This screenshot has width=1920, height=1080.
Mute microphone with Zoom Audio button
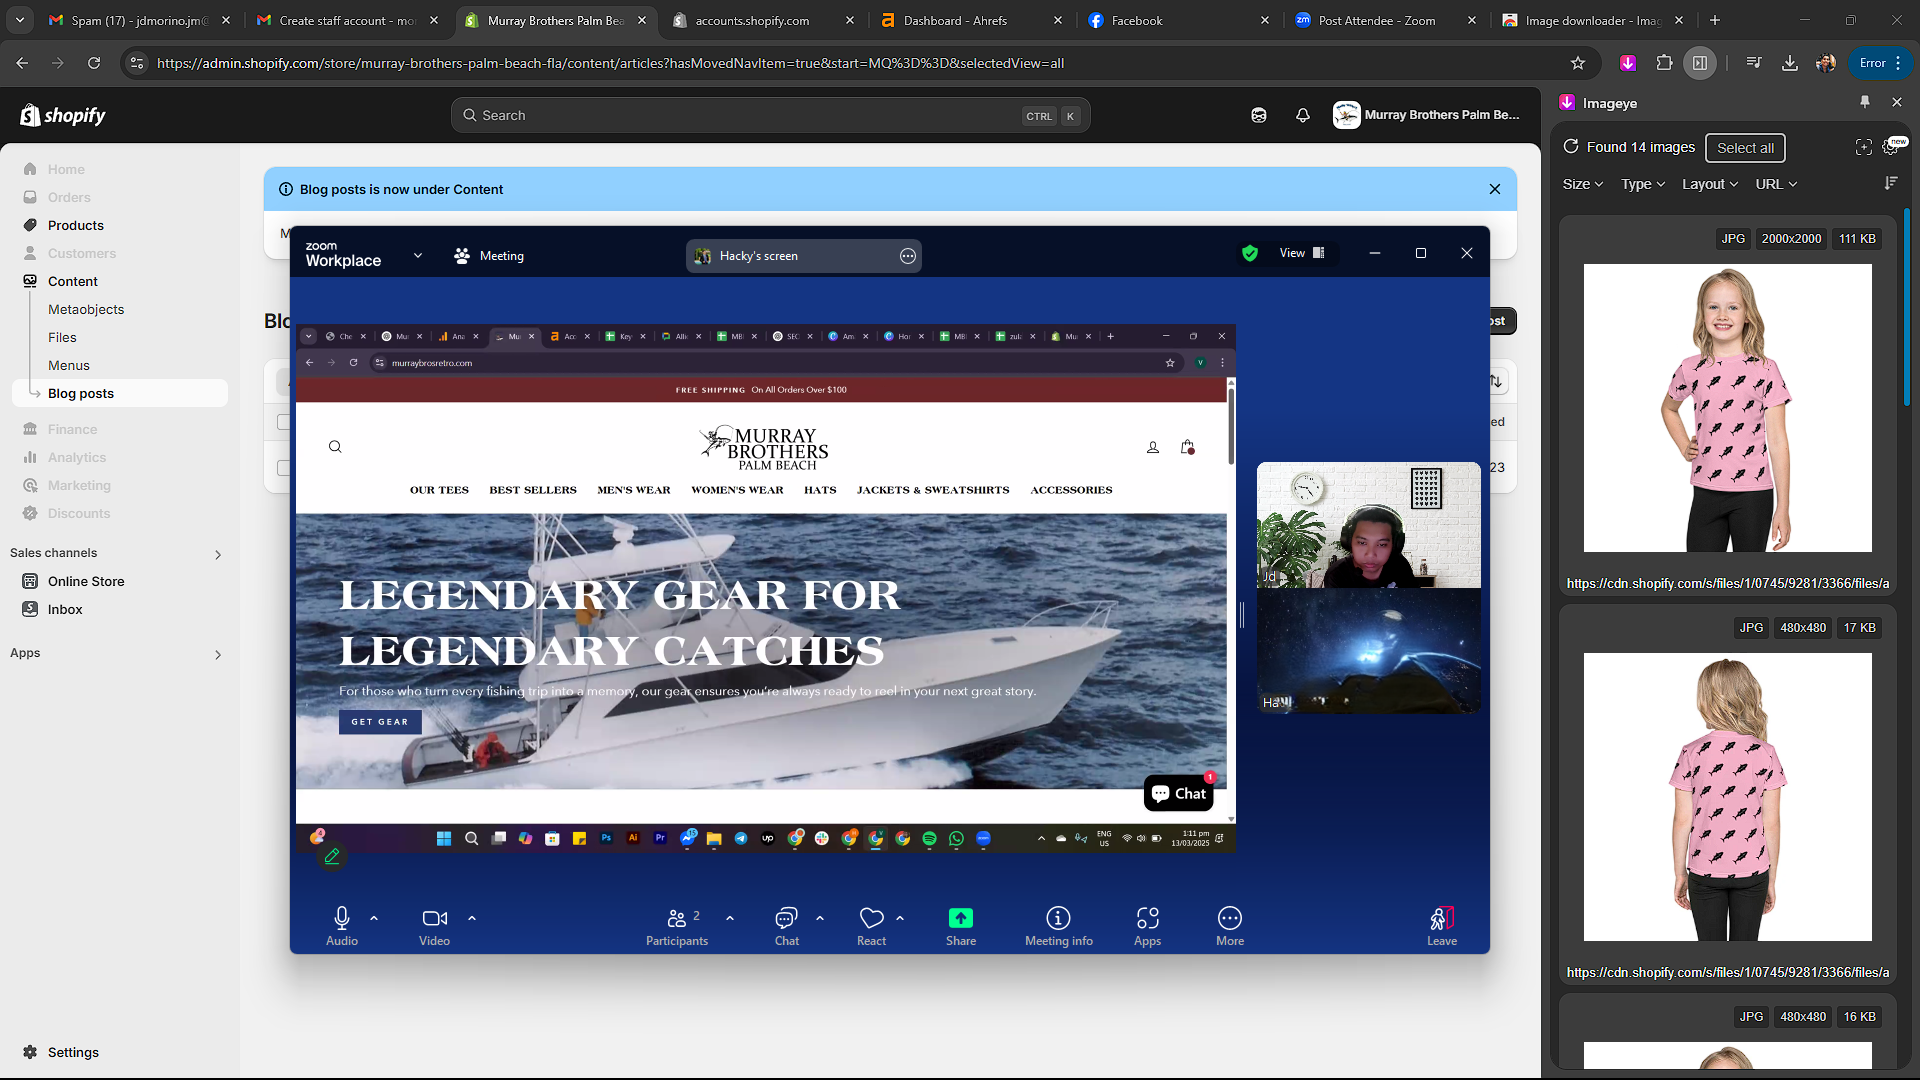click(x=341, y=919)
